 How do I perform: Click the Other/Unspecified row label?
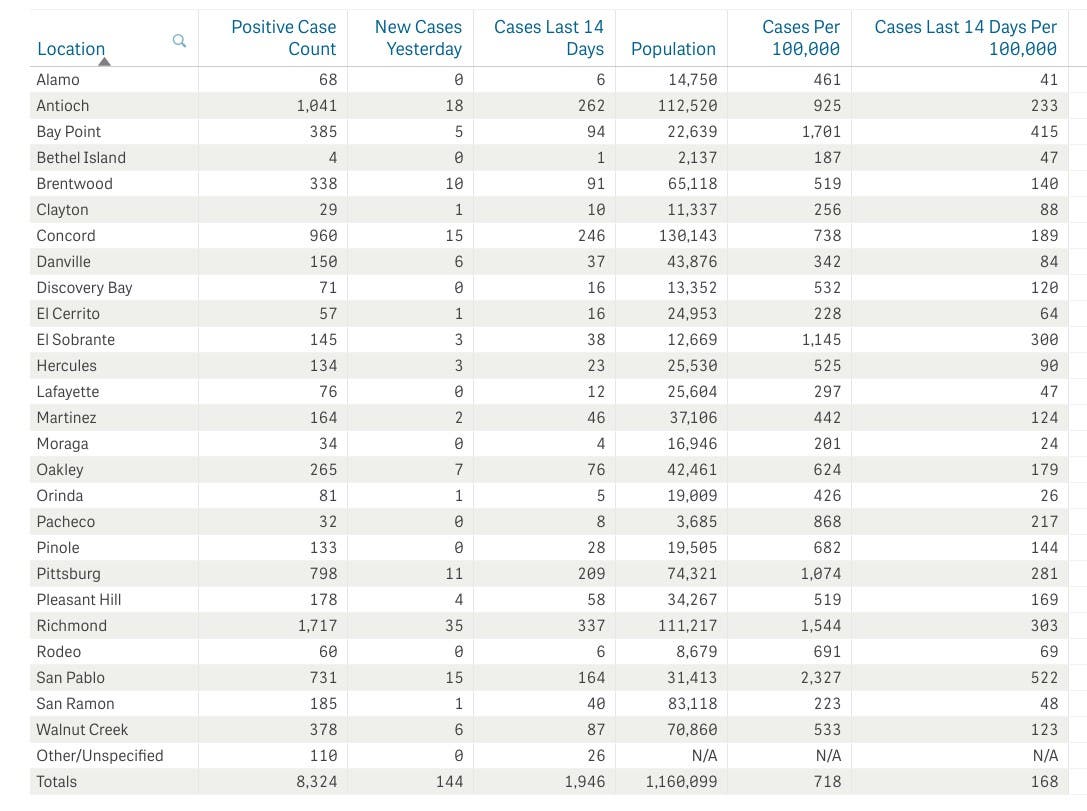(99, 756)
